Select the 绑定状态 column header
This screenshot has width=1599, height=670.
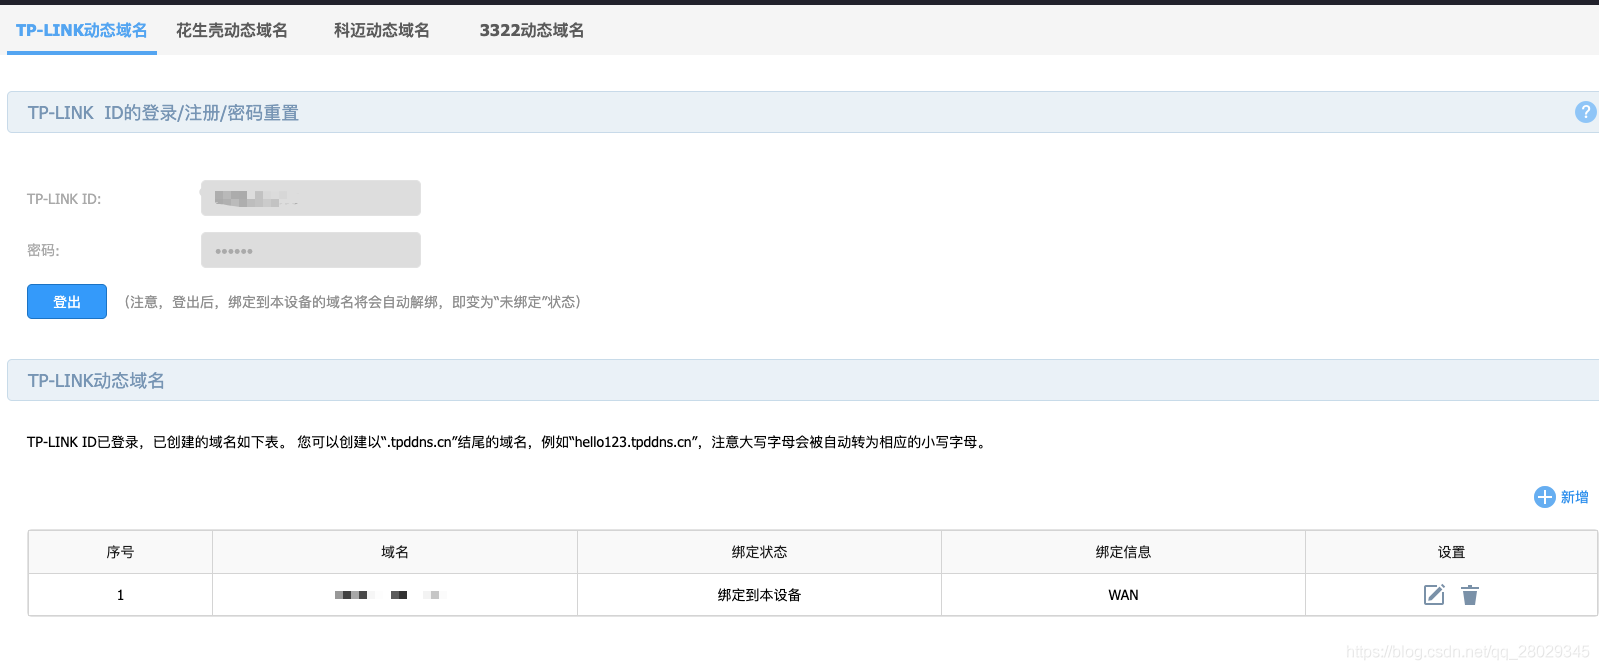point(759,552)
